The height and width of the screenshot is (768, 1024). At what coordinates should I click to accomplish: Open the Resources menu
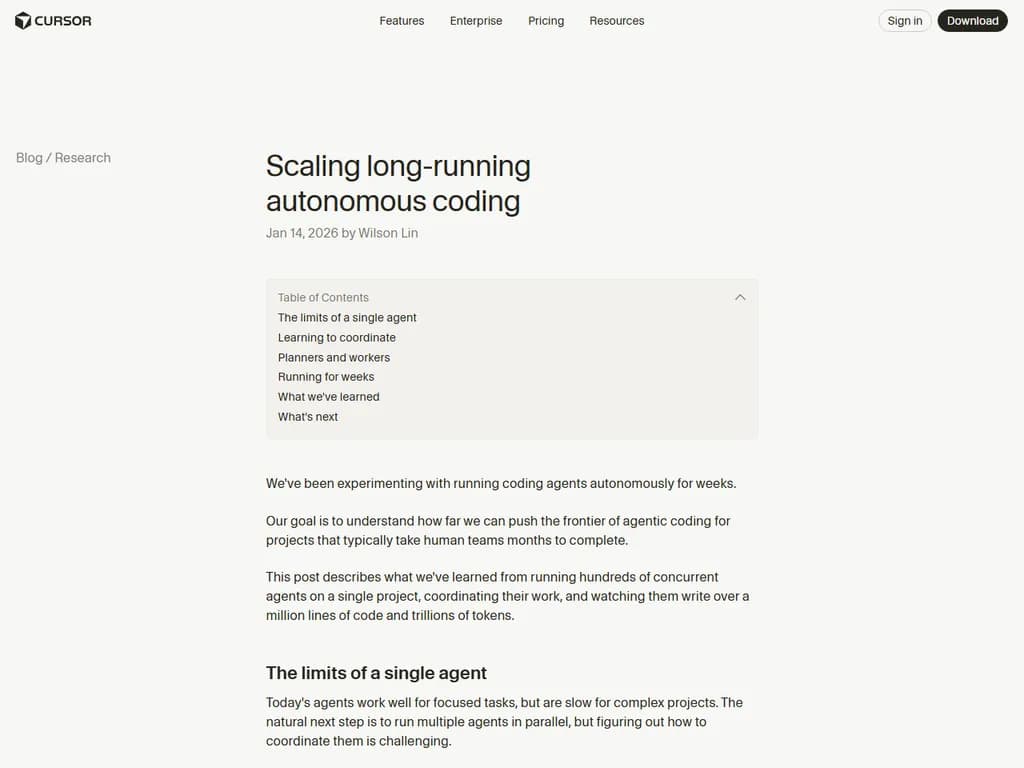point(616,21)
